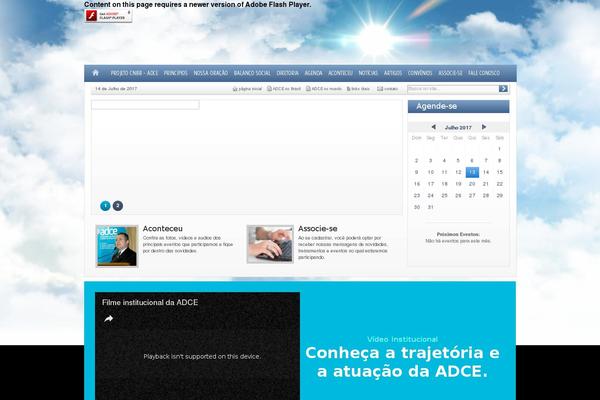Click the Conheça a trajetória headline
Viewport: 600px width, 400px height.
[x=403, y=362]
